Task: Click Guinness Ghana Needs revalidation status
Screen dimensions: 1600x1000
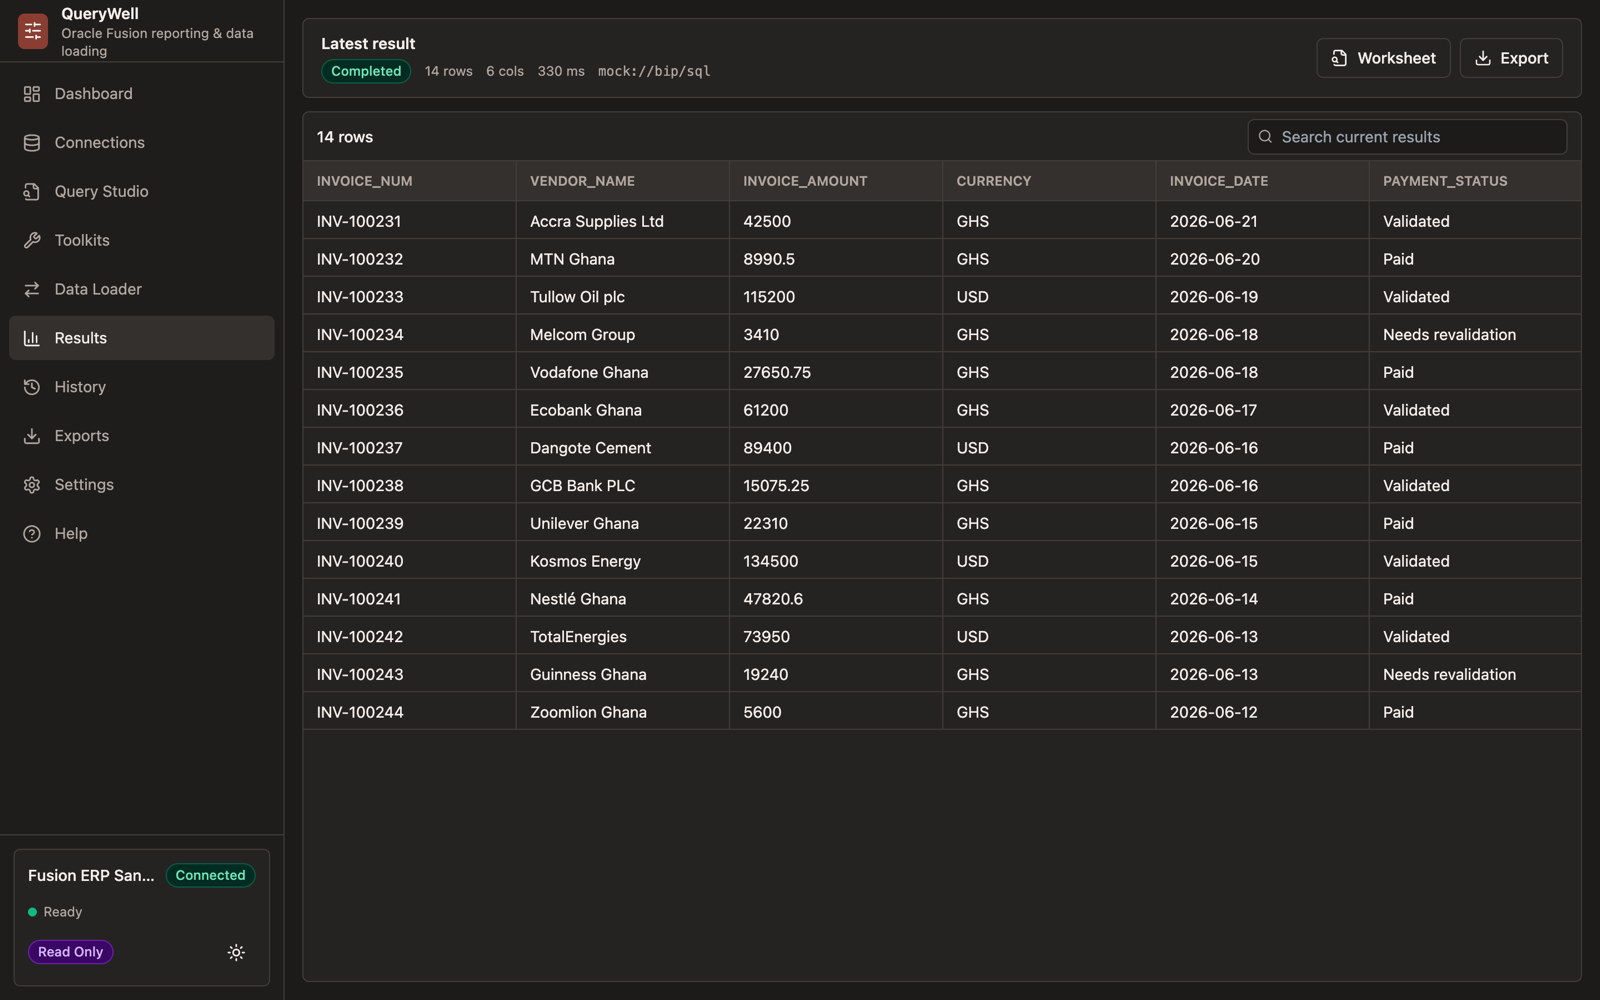Action: [x=1475, y=675]
